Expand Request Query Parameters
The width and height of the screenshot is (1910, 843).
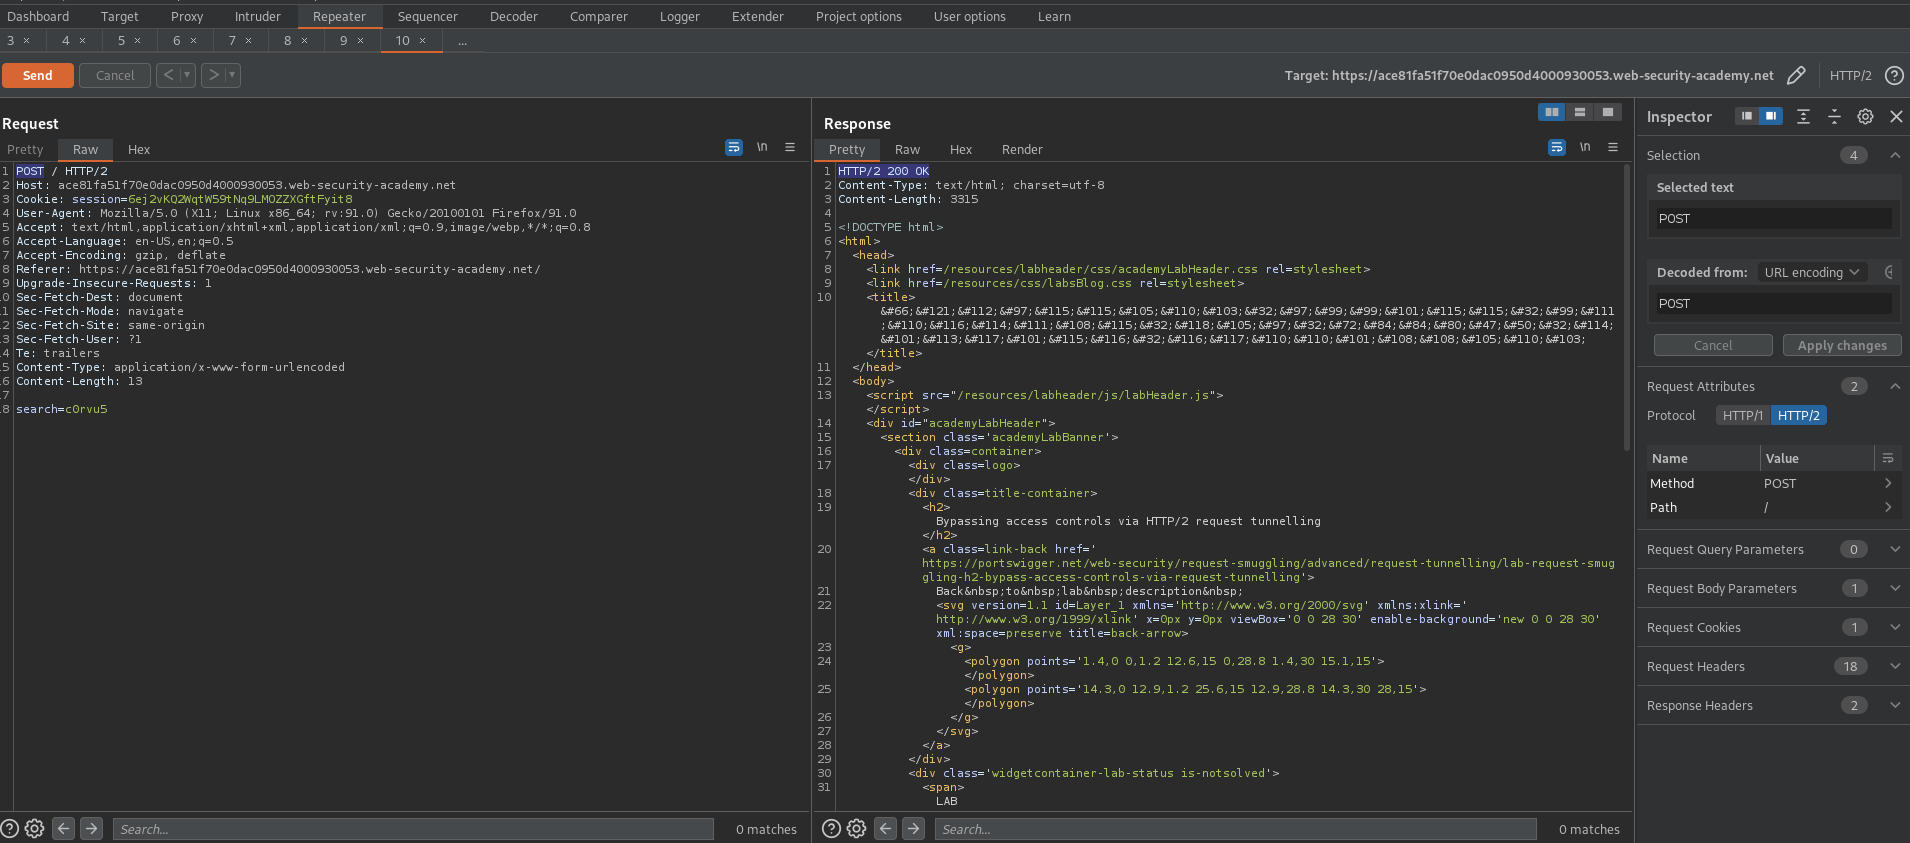pyautogui.click(x=1895, y=549)
